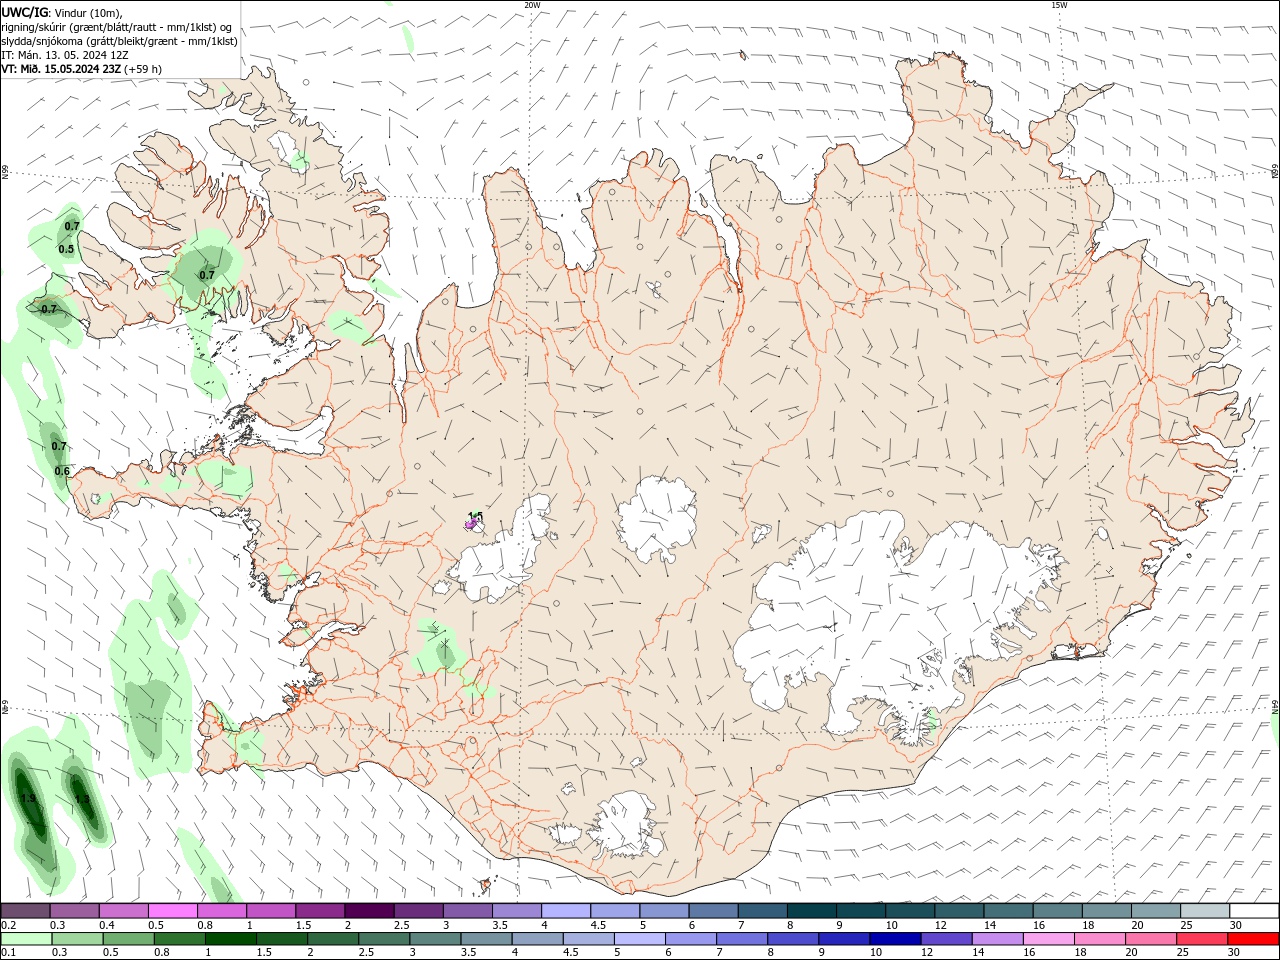Screen dimensions: 1280x960
Task: Click the bright red 30 swatch in lower legend row
Action: tap(1255, 939)
